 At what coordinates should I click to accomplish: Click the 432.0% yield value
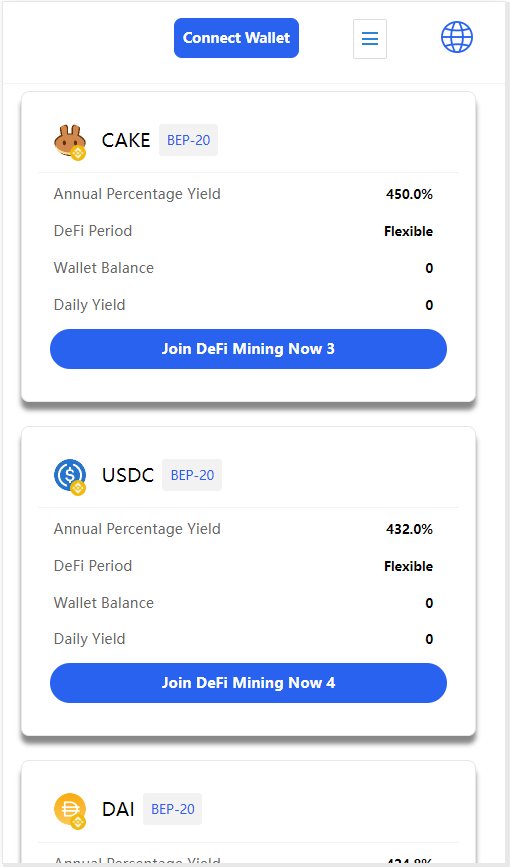pos(409,529)
